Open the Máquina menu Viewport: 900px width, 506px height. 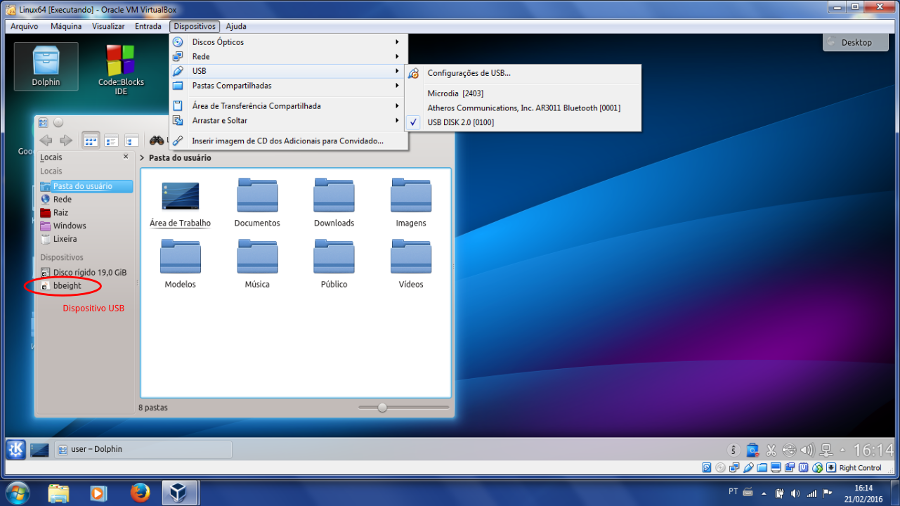click(x=66, y=26)
